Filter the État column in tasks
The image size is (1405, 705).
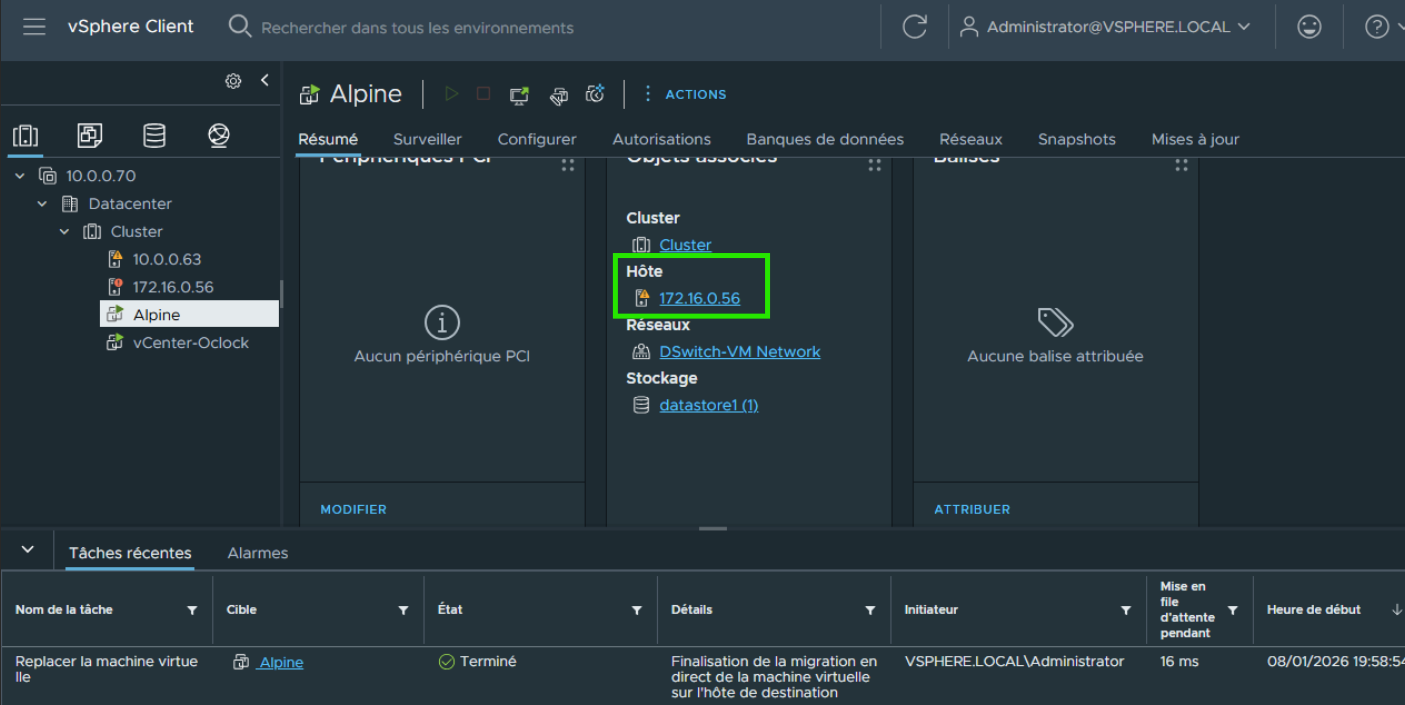(x=636, y=610)
